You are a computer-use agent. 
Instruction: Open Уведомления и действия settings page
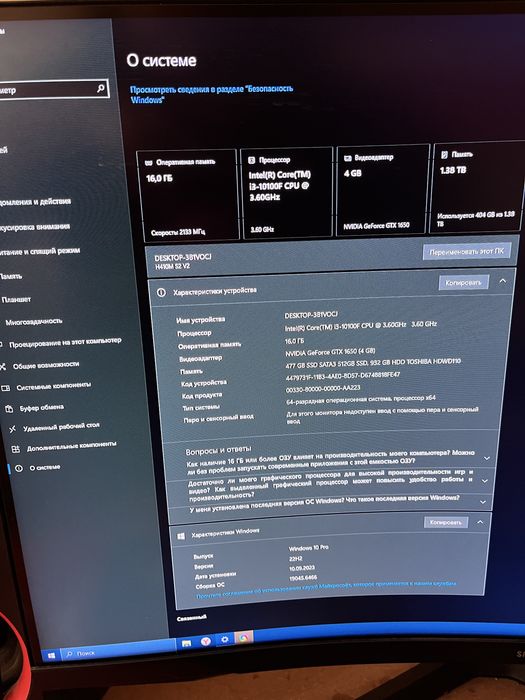35,202
